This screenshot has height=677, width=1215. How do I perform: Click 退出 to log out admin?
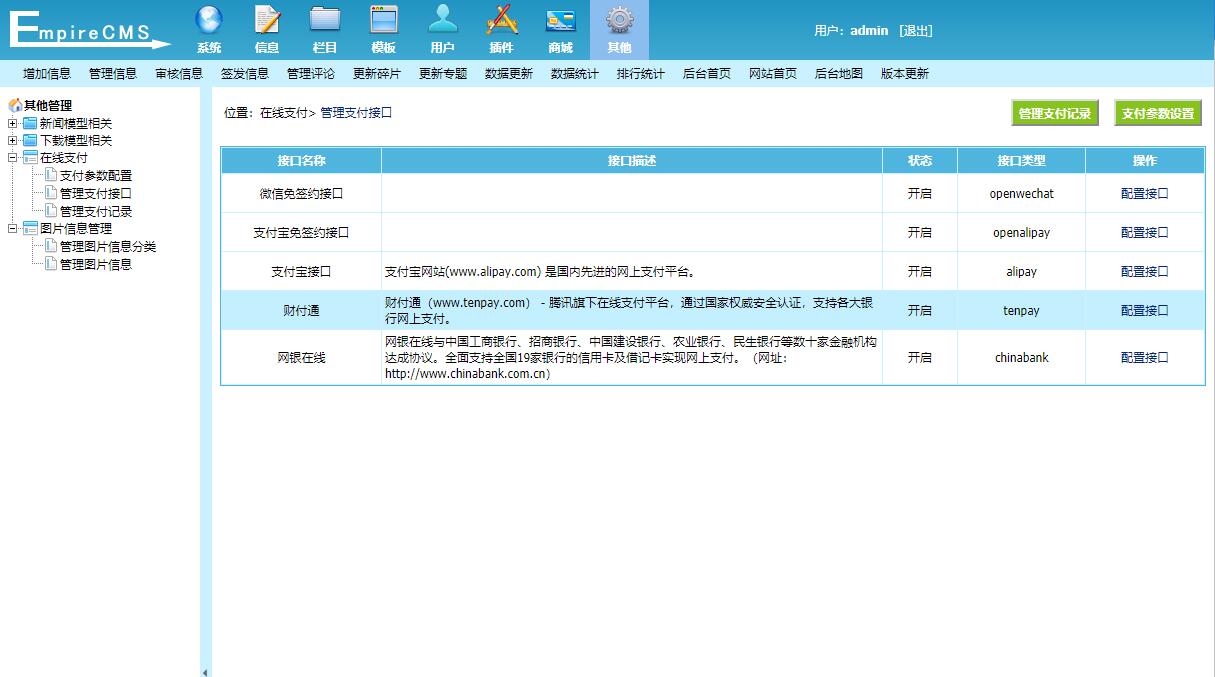coord(916,31)
